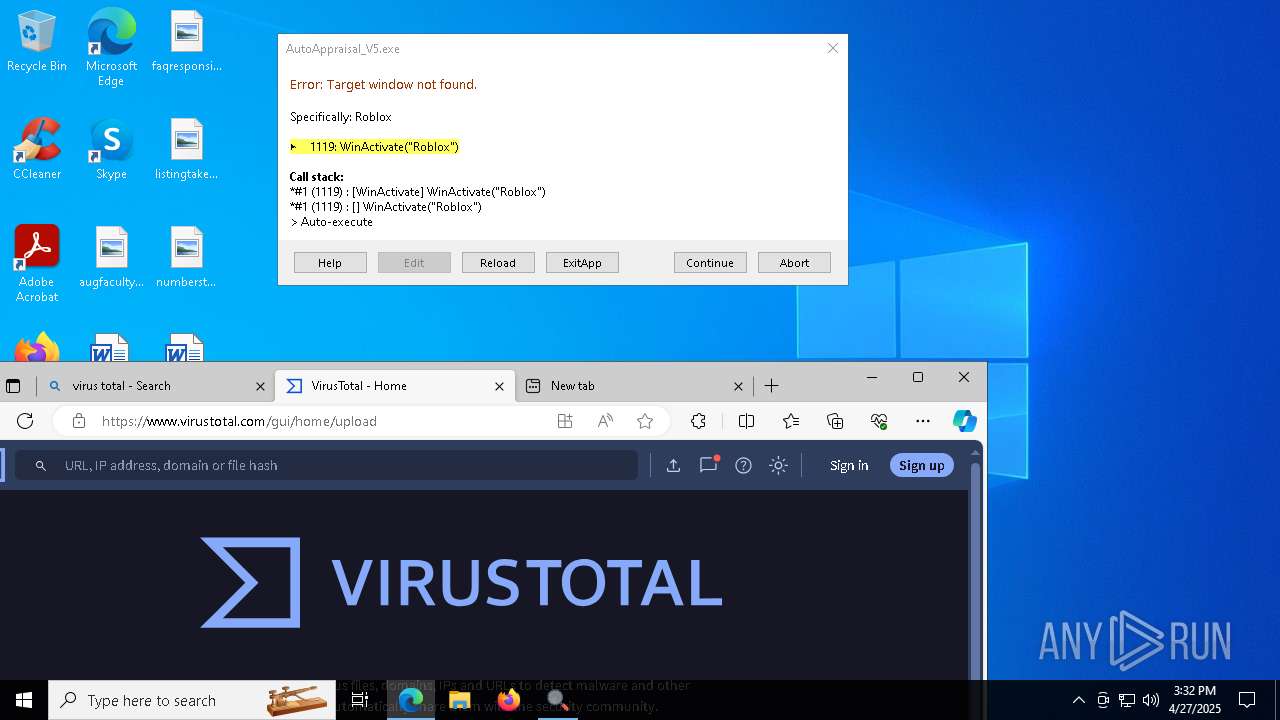
Task: Toggle VirusTotal light/dark theme icon
Action: pos(778,465)
